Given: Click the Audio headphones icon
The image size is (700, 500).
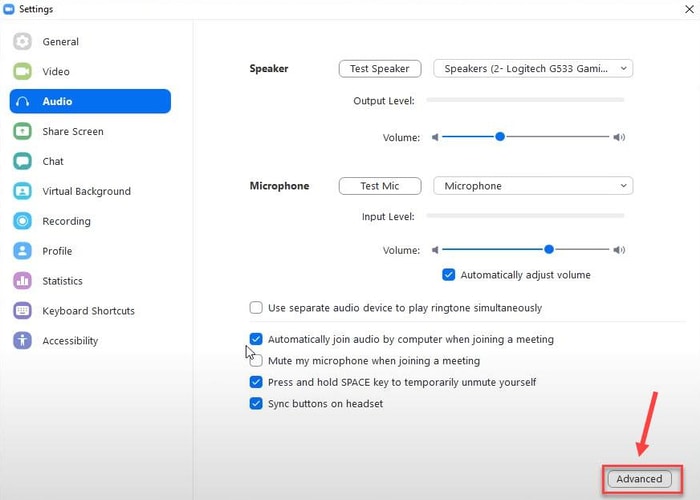Looking at the screenshot, I should click(x=22, y=102).
